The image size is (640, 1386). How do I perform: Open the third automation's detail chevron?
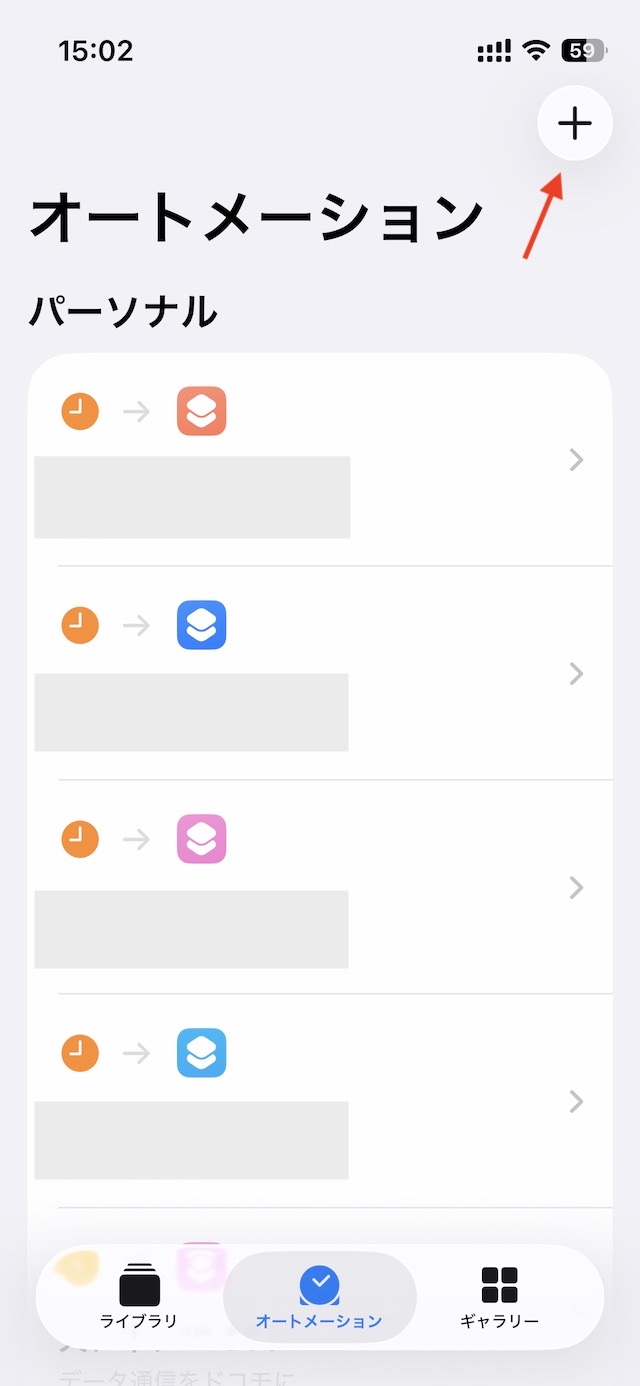(576, 888)
